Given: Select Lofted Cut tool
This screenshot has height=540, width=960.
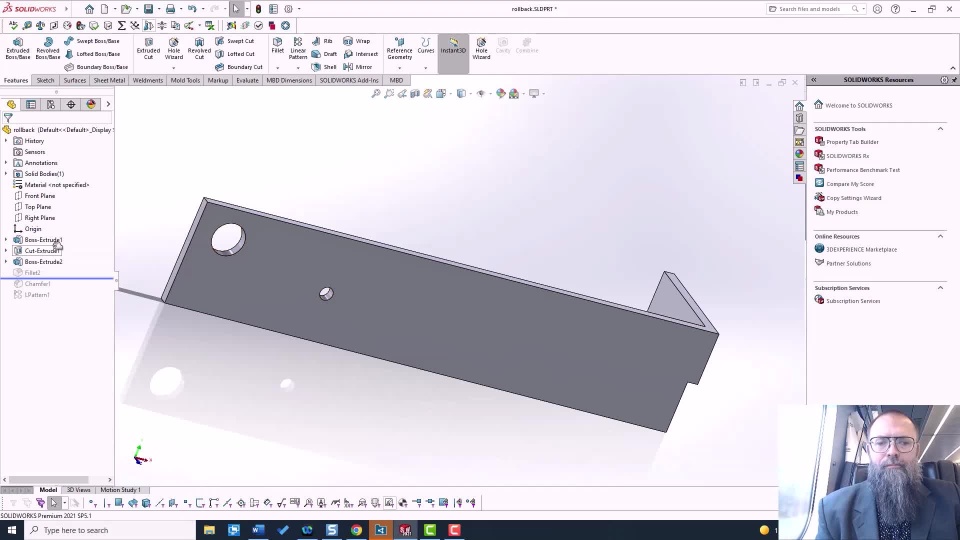Looking at the screenshot, I should (235, 54).
